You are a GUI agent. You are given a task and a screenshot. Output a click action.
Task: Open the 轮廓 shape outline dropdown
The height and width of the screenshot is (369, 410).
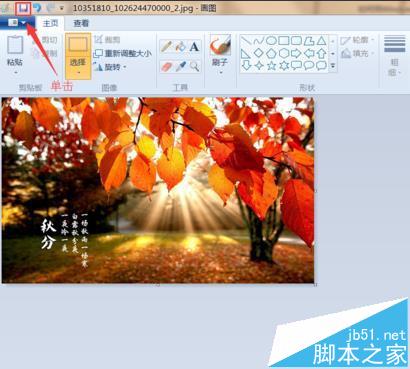358,40
